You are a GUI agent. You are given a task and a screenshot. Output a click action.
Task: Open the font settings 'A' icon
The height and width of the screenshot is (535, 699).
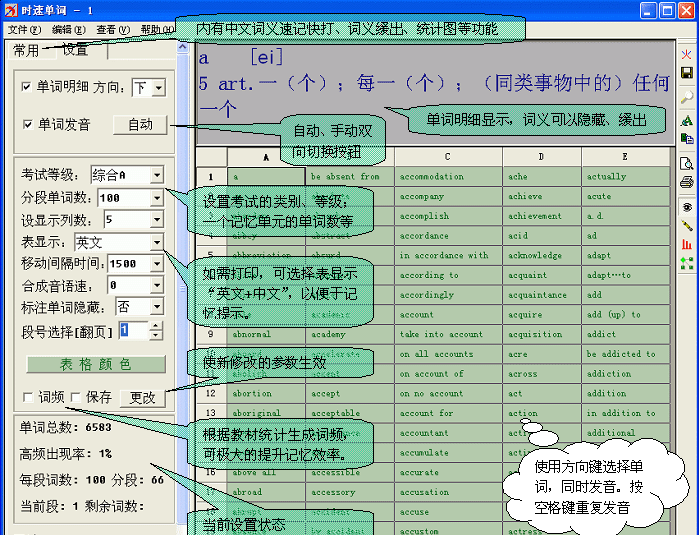(x=687, y=120)
